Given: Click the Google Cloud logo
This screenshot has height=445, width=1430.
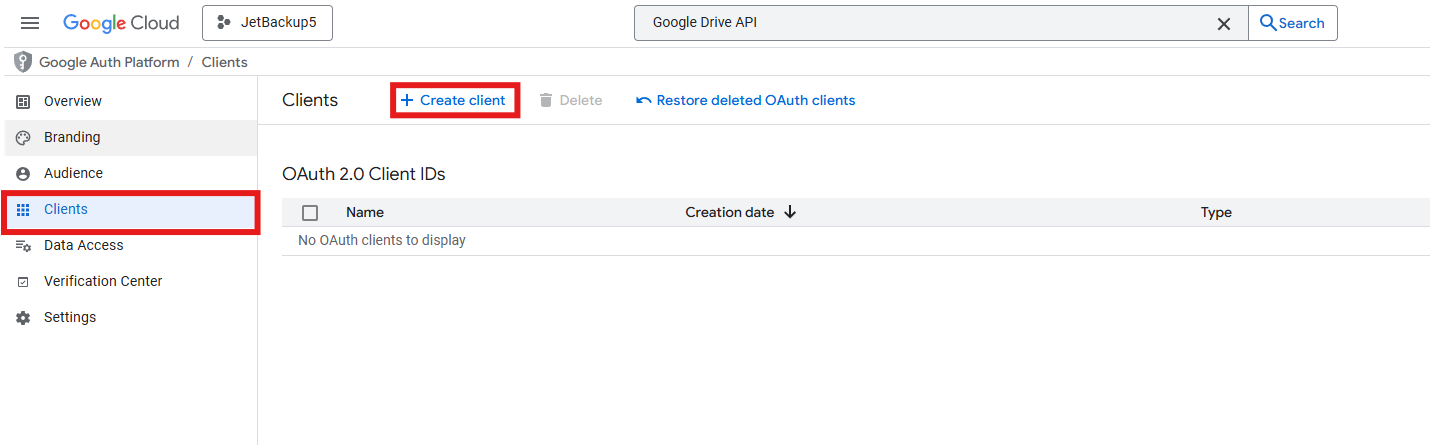Looking at the screenshot, I should tap(121, 23).
